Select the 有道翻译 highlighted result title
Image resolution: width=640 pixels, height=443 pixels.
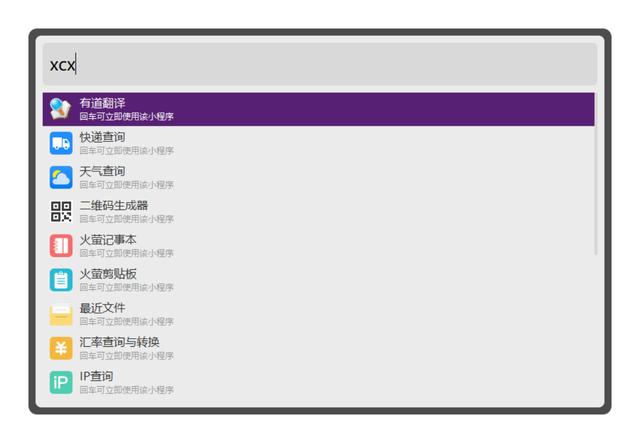(103, 103)
